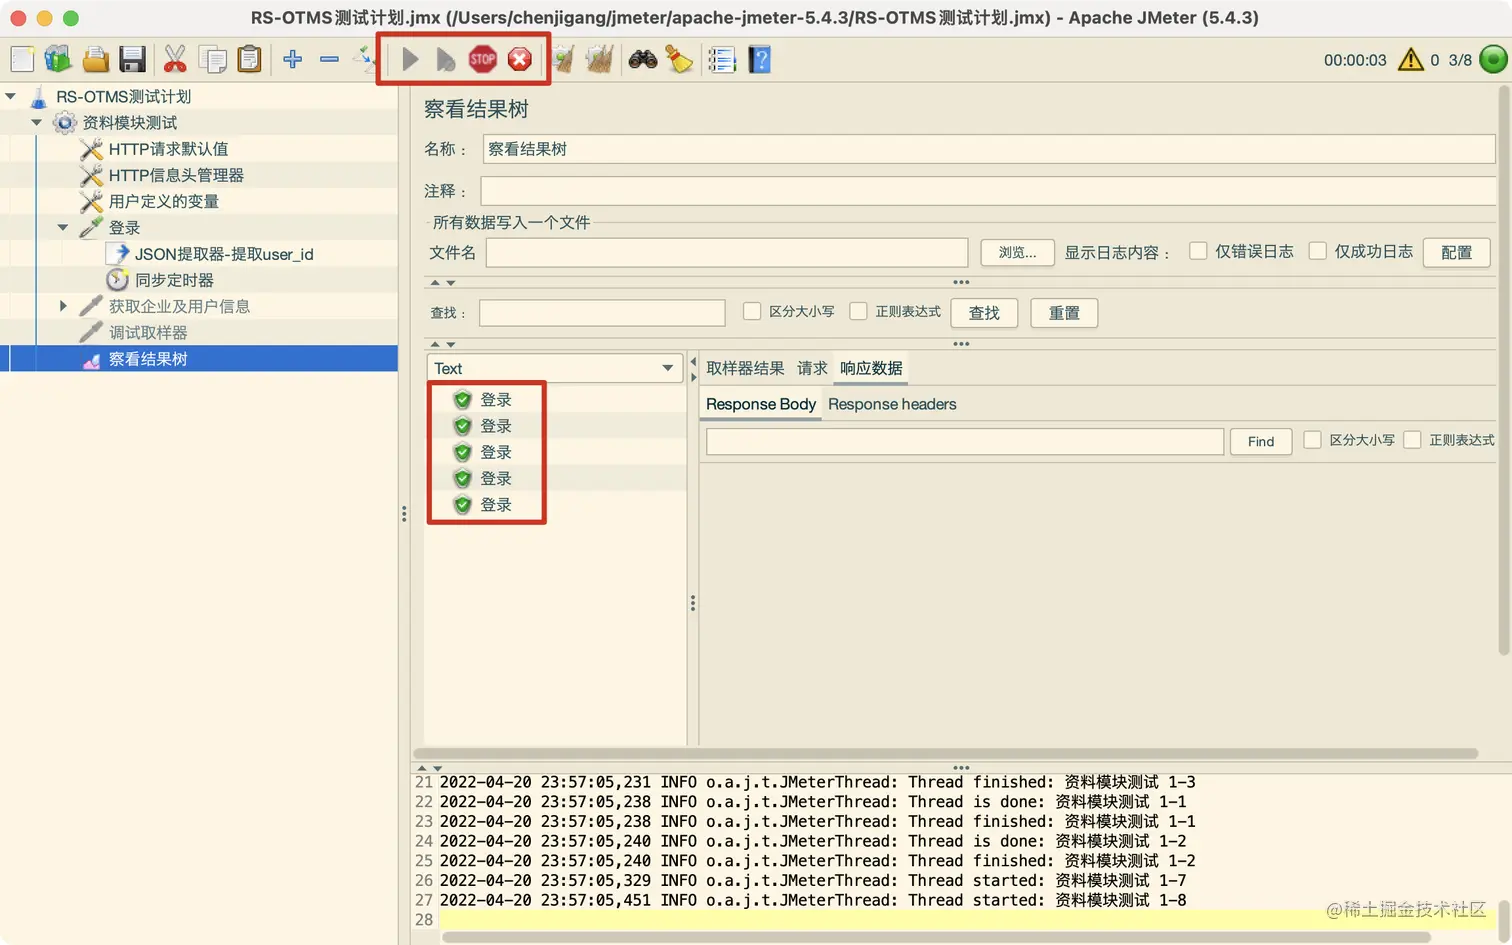Click the Shutdown red X icon
Image resolution: width=1512 pixels, height=945 pixels.
[x=519, y=60]
